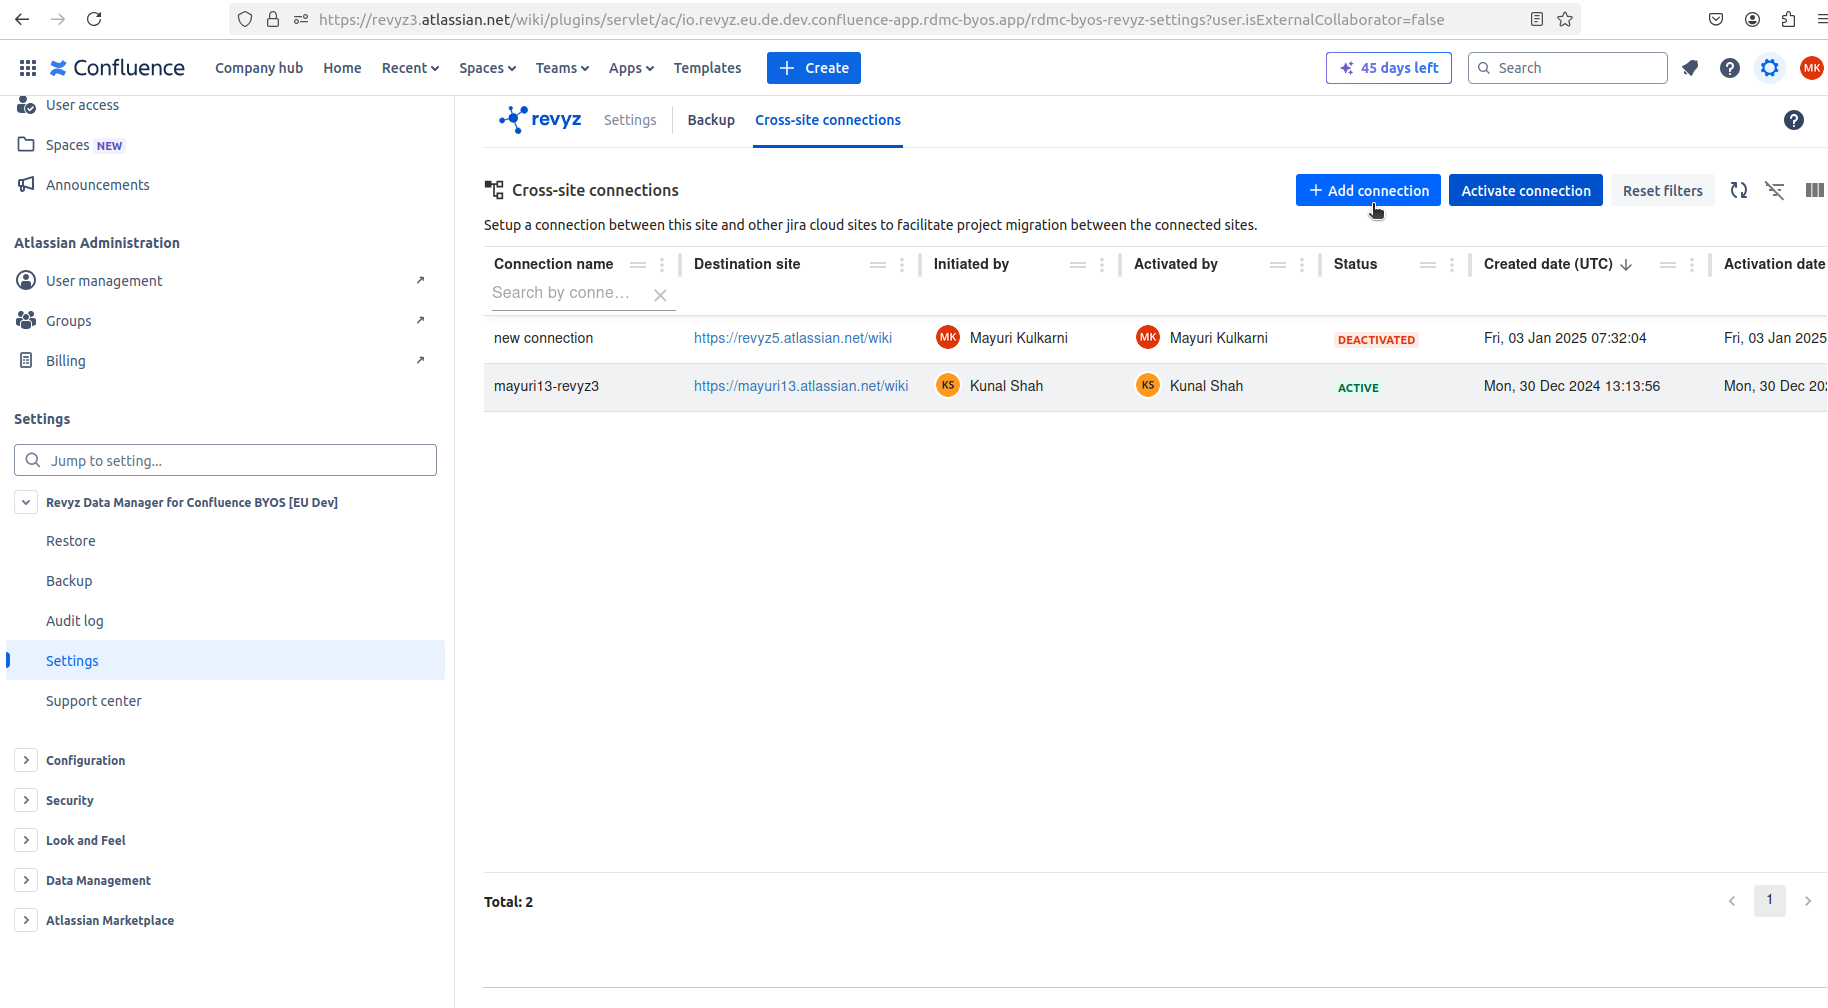Open the settings gear icon in header
Screen dimensions: 1828x1008
1770,68
